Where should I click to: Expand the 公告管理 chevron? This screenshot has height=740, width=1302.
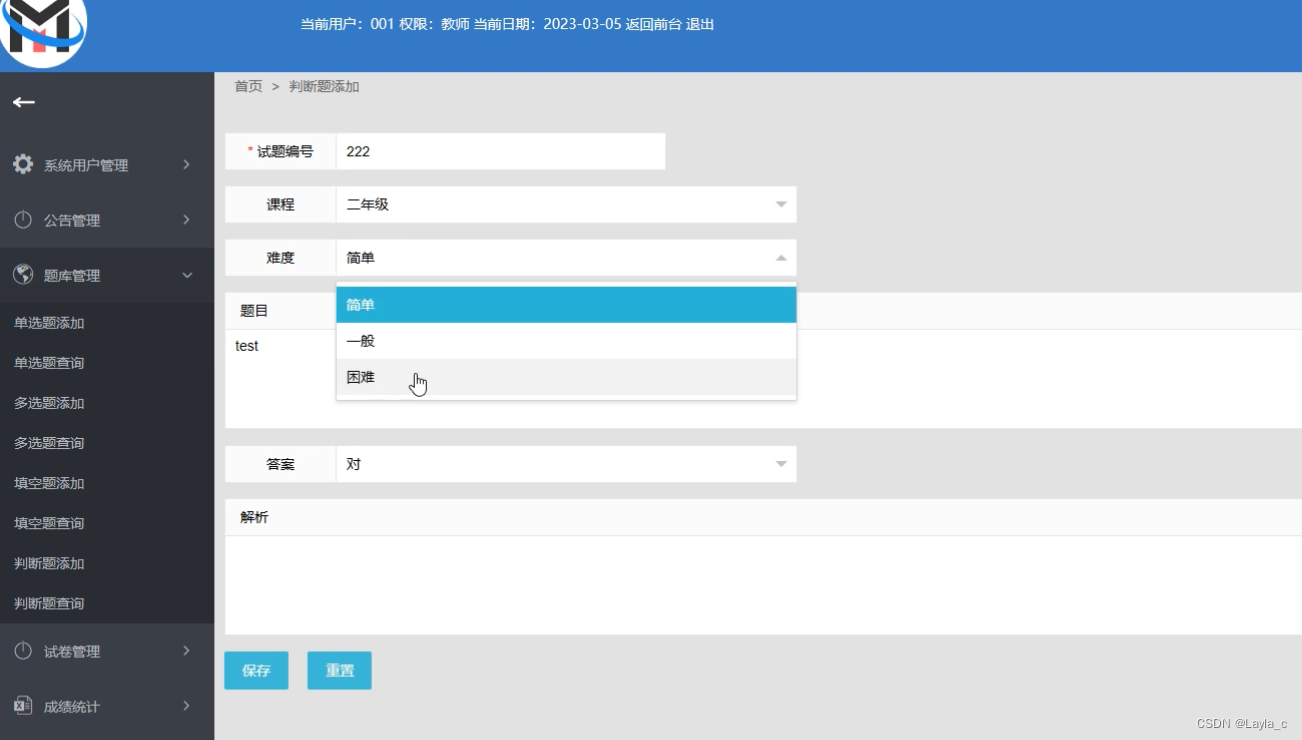tap(186, 219)
